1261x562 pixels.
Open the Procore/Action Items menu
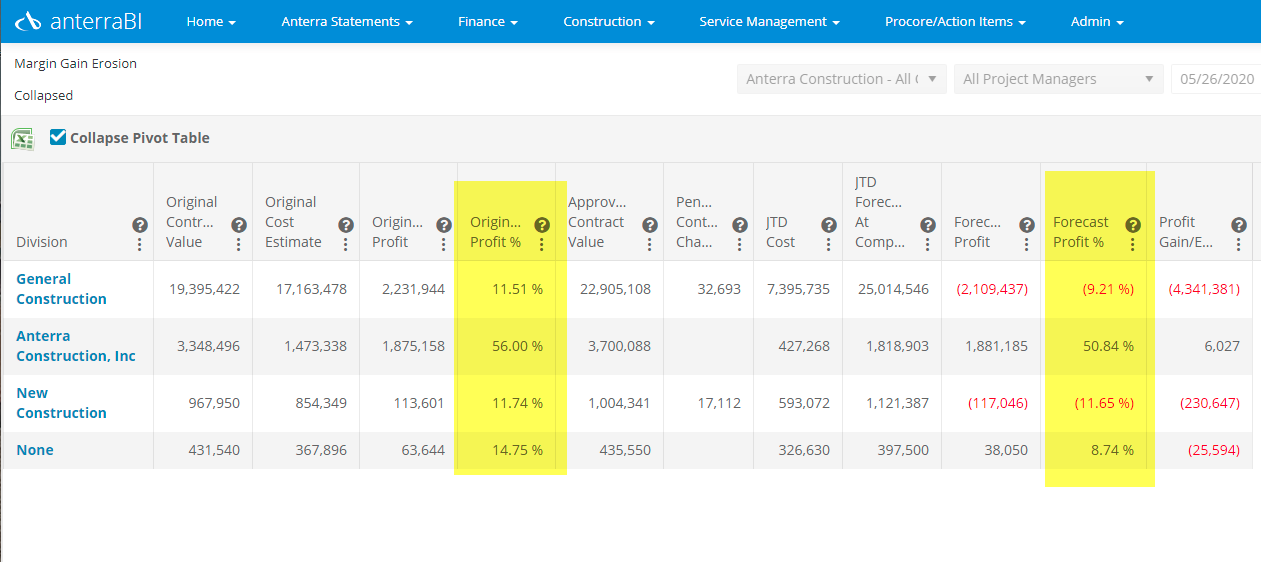(955, 21)
